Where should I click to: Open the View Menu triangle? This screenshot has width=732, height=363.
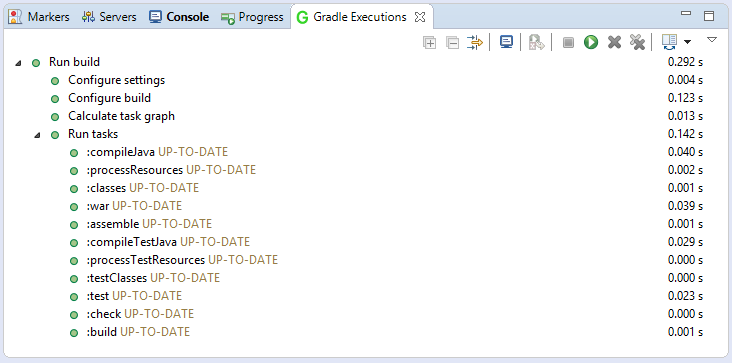coord(711,40)
